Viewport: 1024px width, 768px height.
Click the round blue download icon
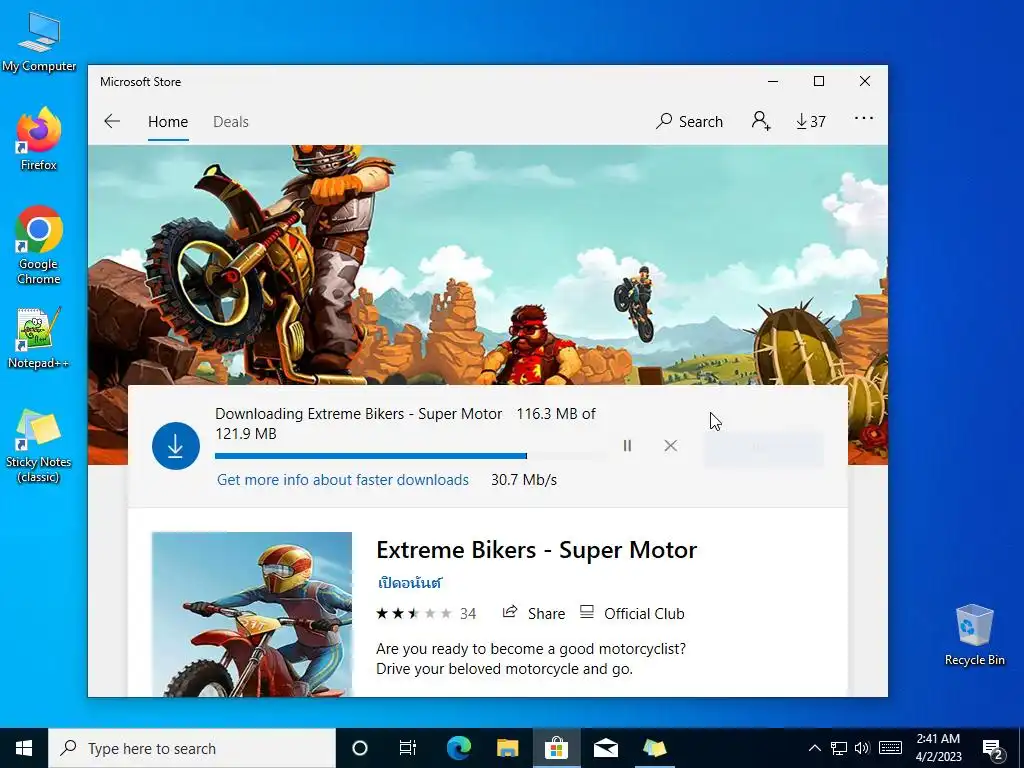point(176,446)
